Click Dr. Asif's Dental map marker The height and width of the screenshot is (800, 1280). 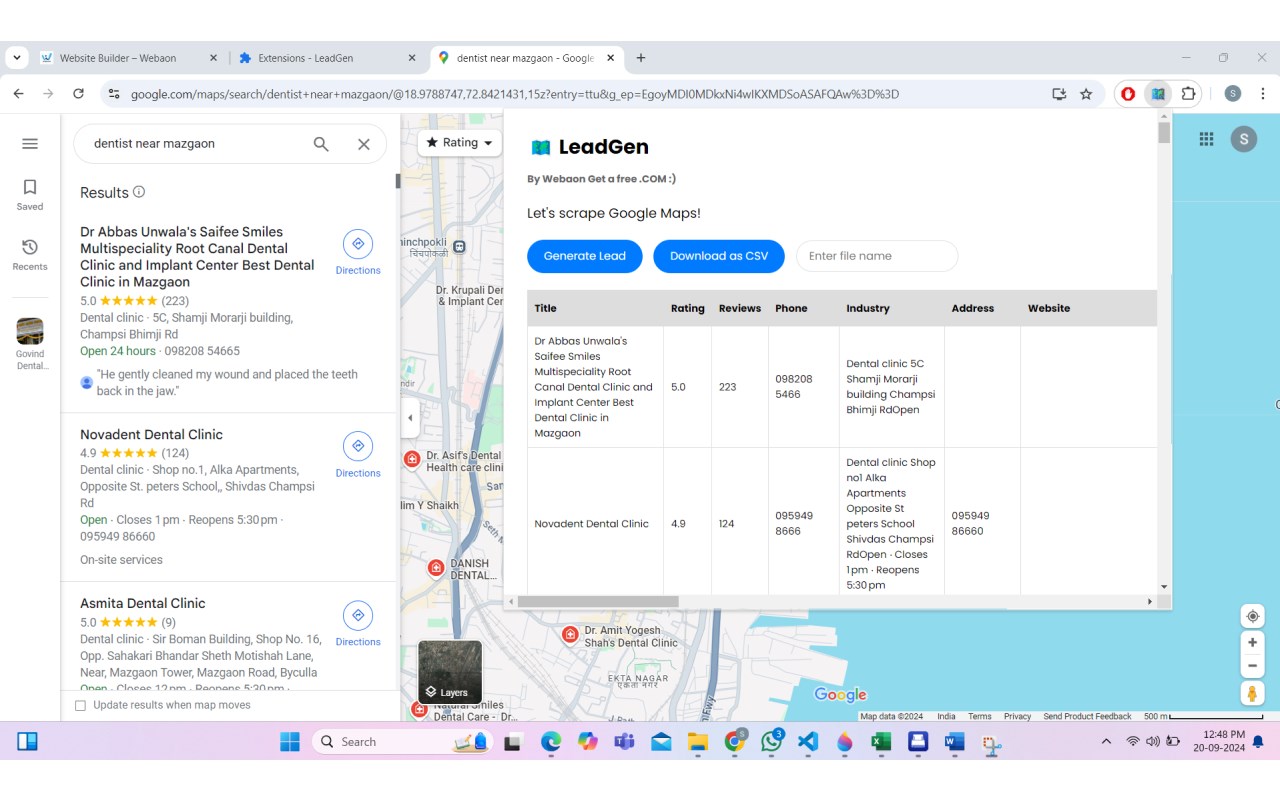coord(411,459)
